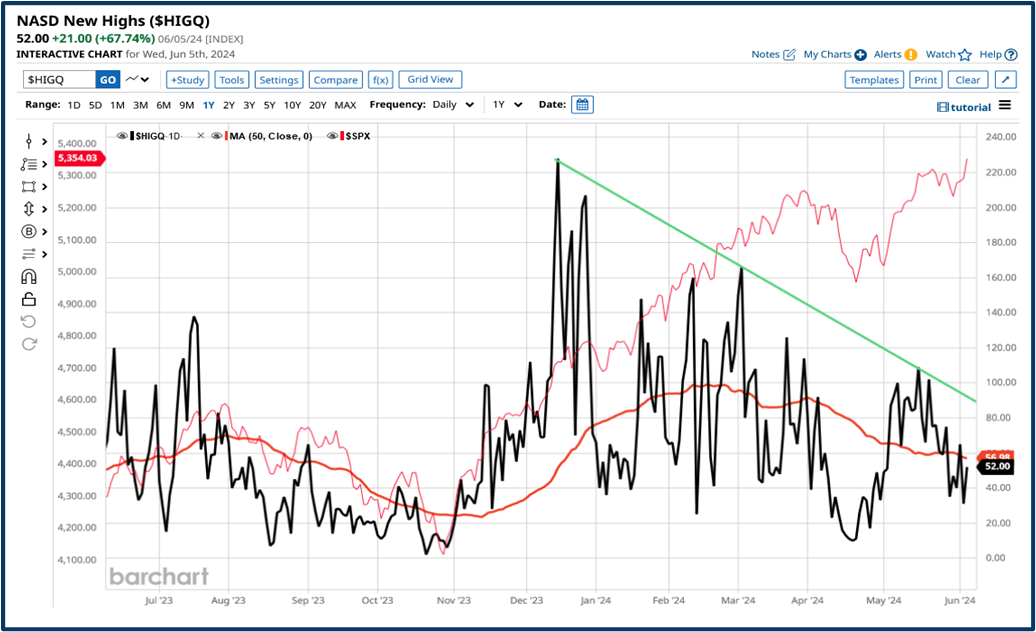Click the Templates button
The image size is (1036, 632).
pyautogui.click(x=874, y=79)
